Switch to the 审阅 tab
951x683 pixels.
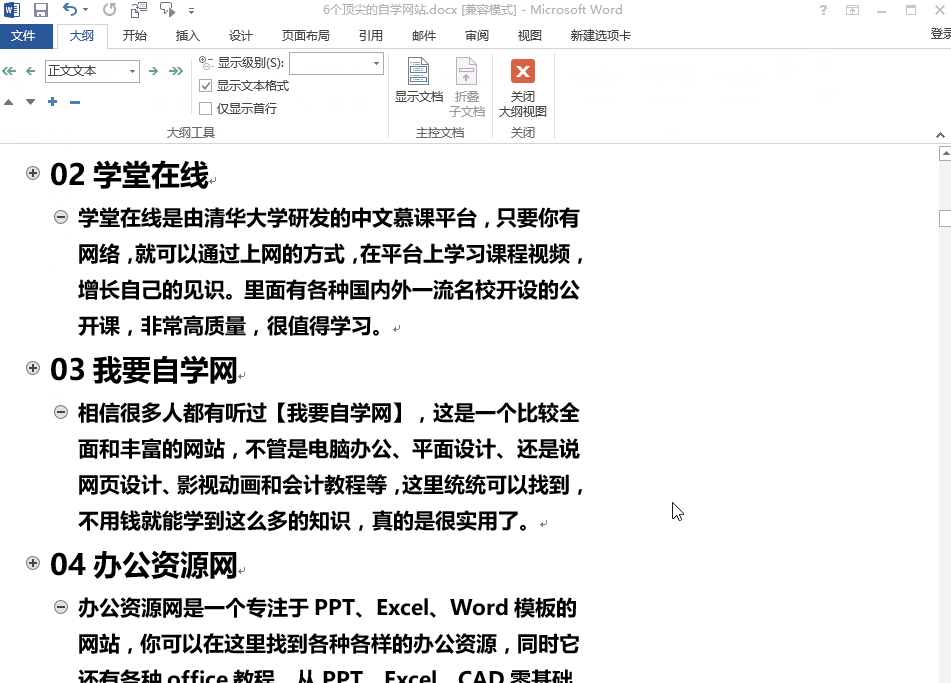477,36
